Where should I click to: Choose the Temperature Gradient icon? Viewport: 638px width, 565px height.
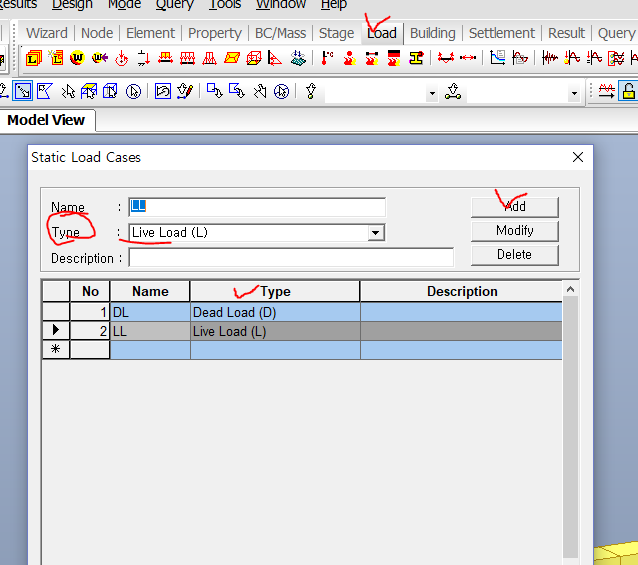tap(393, 58)
